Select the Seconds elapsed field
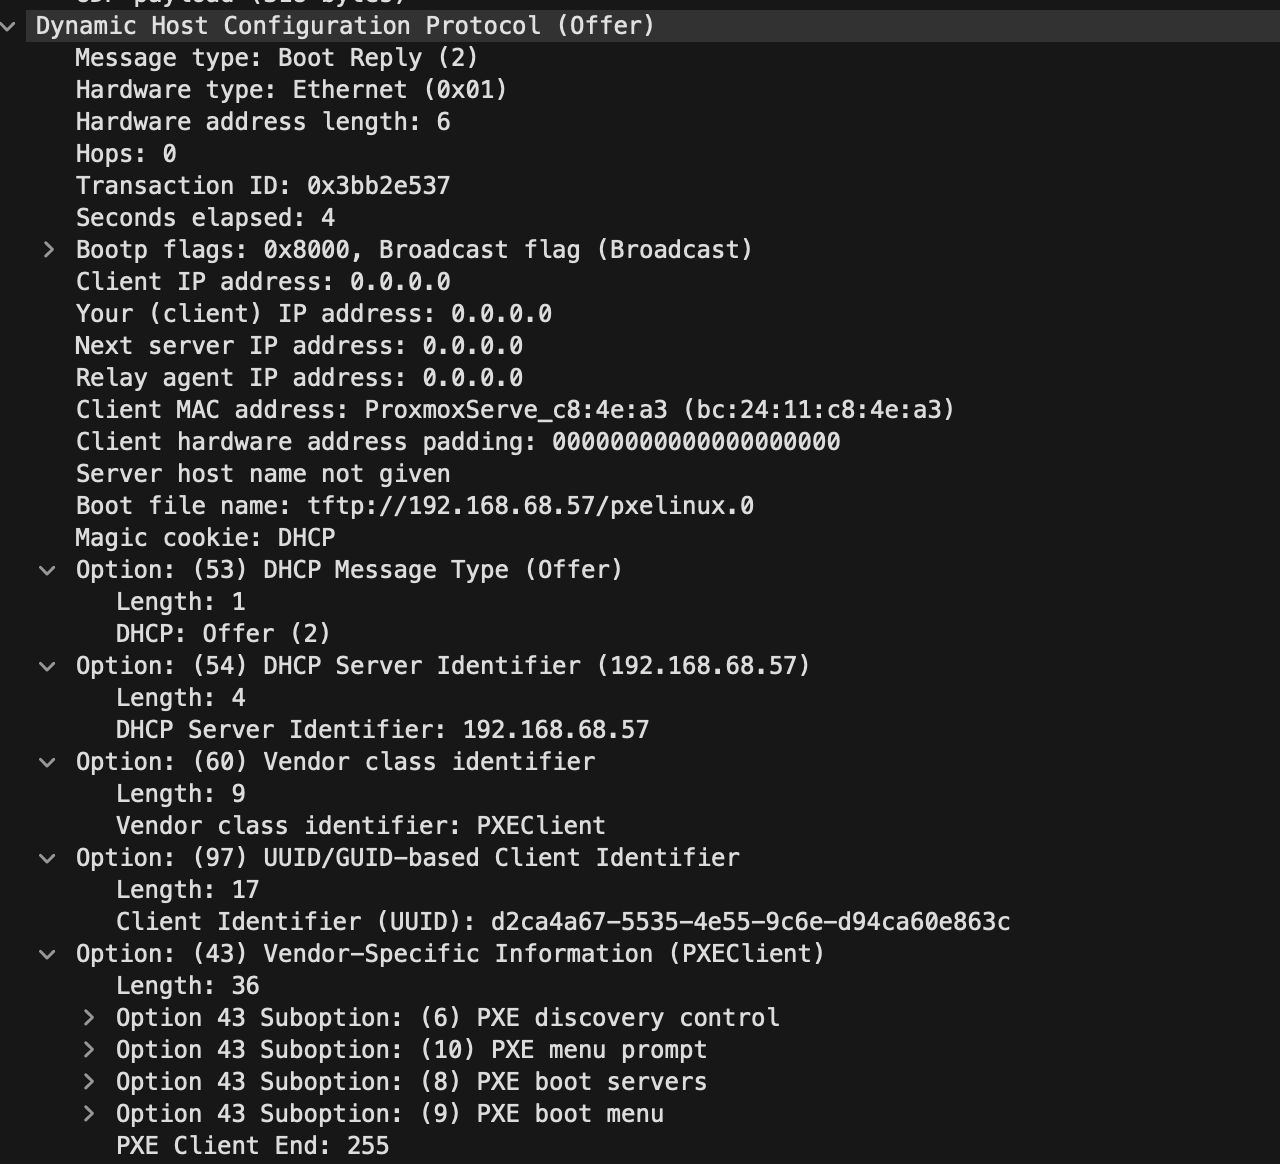The width and height of the screenshot is (1280, 1164). pos(205,218)
